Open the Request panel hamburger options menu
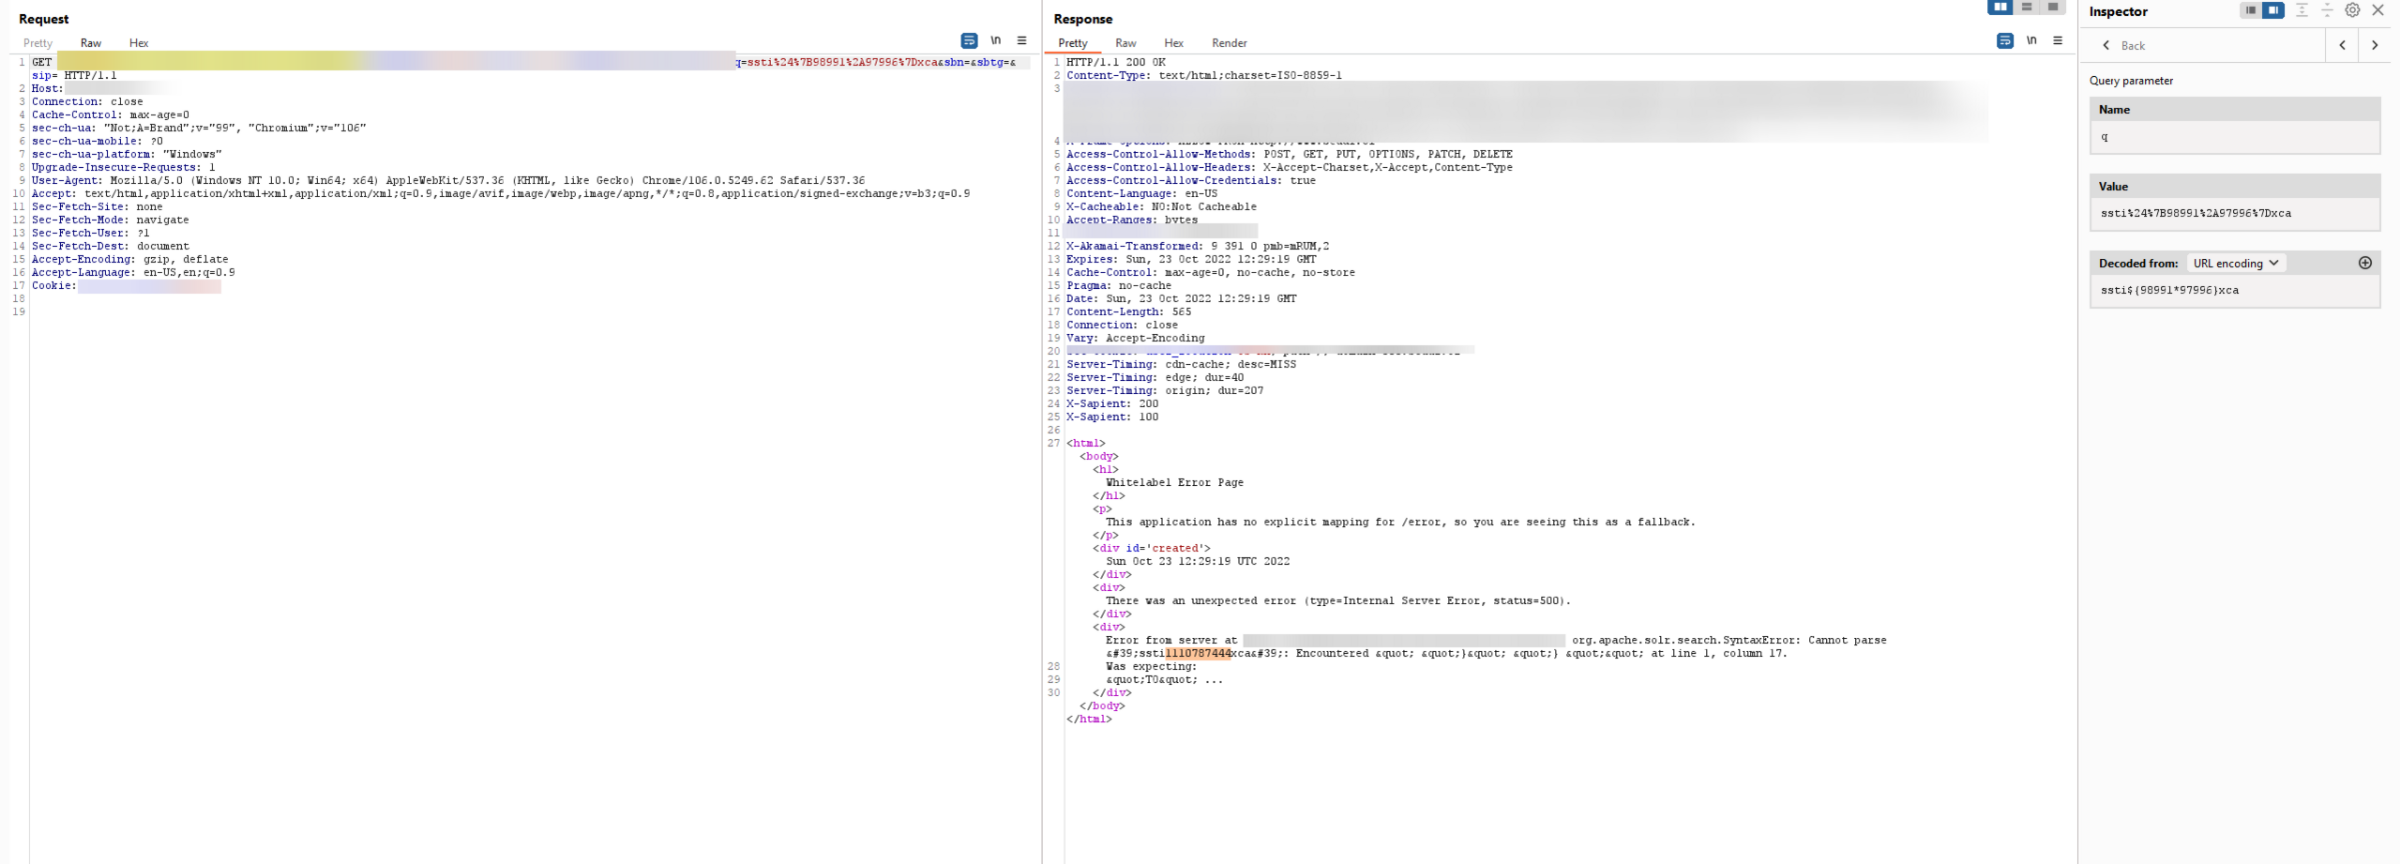The height and width of the screenshot is (864, 2400). point(1021,41)
